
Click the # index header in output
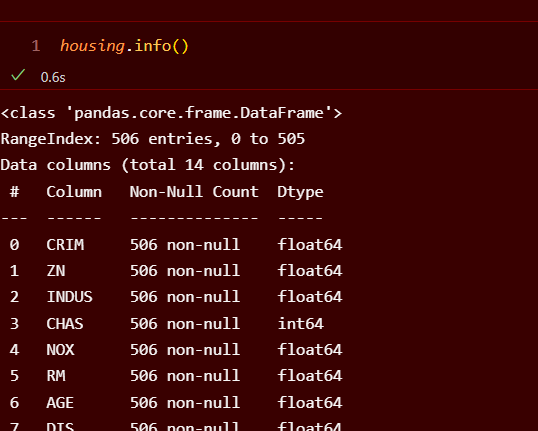tap(14, 192)
